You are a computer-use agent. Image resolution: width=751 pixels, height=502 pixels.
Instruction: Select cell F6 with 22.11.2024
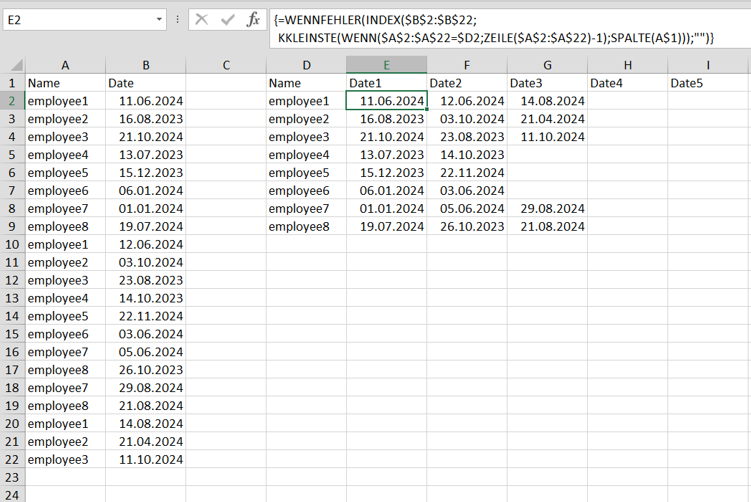tap(467, 172)
